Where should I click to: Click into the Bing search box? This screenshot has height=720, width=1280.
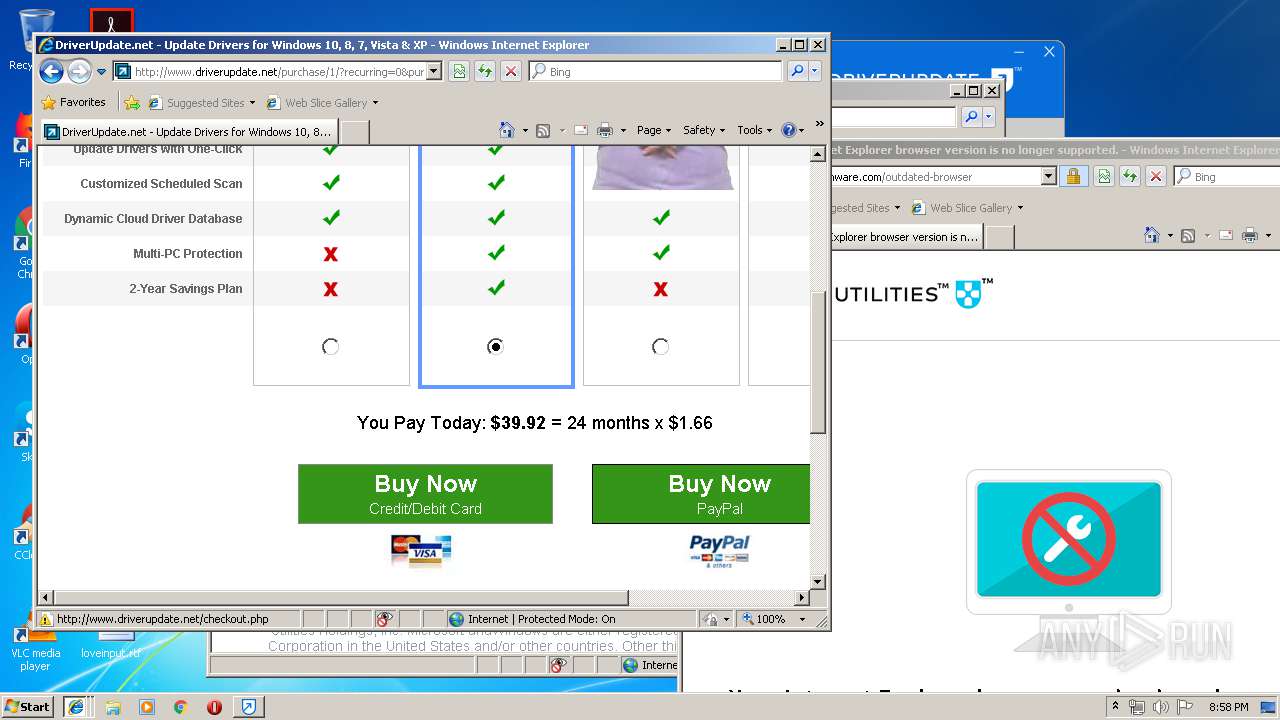pyautogui.click(x=656, y=71)
